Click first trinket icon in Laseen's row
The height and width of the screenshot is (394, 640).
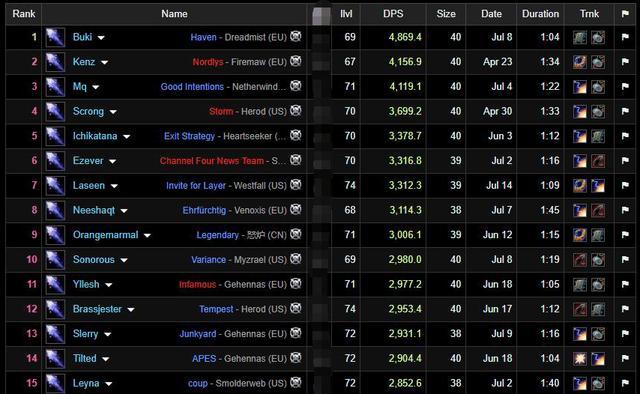(580, 186)
